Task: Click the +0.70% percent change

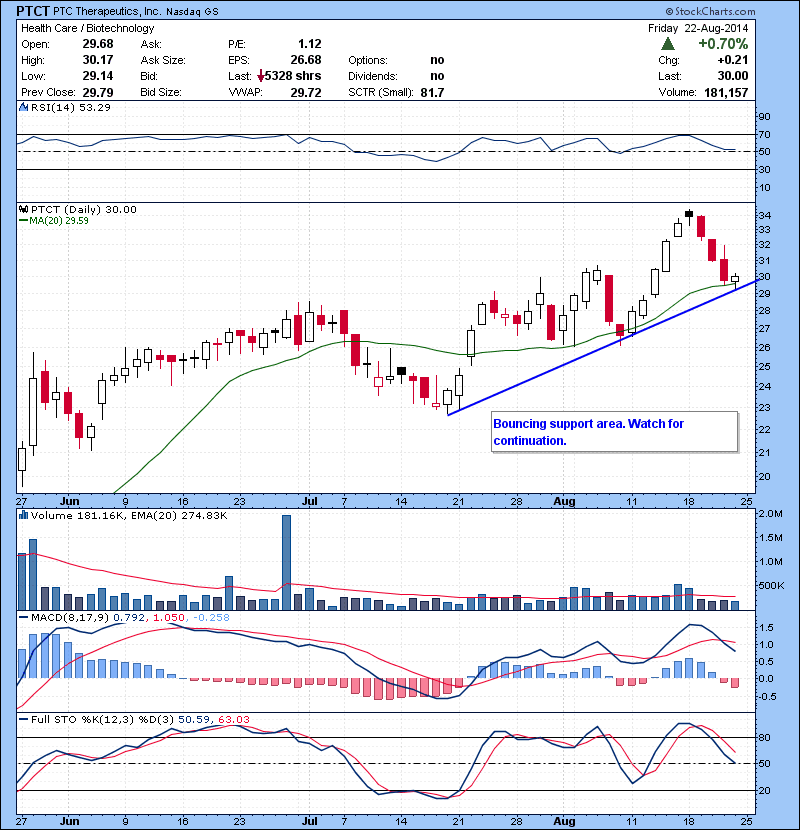Action: pos(723,43)
